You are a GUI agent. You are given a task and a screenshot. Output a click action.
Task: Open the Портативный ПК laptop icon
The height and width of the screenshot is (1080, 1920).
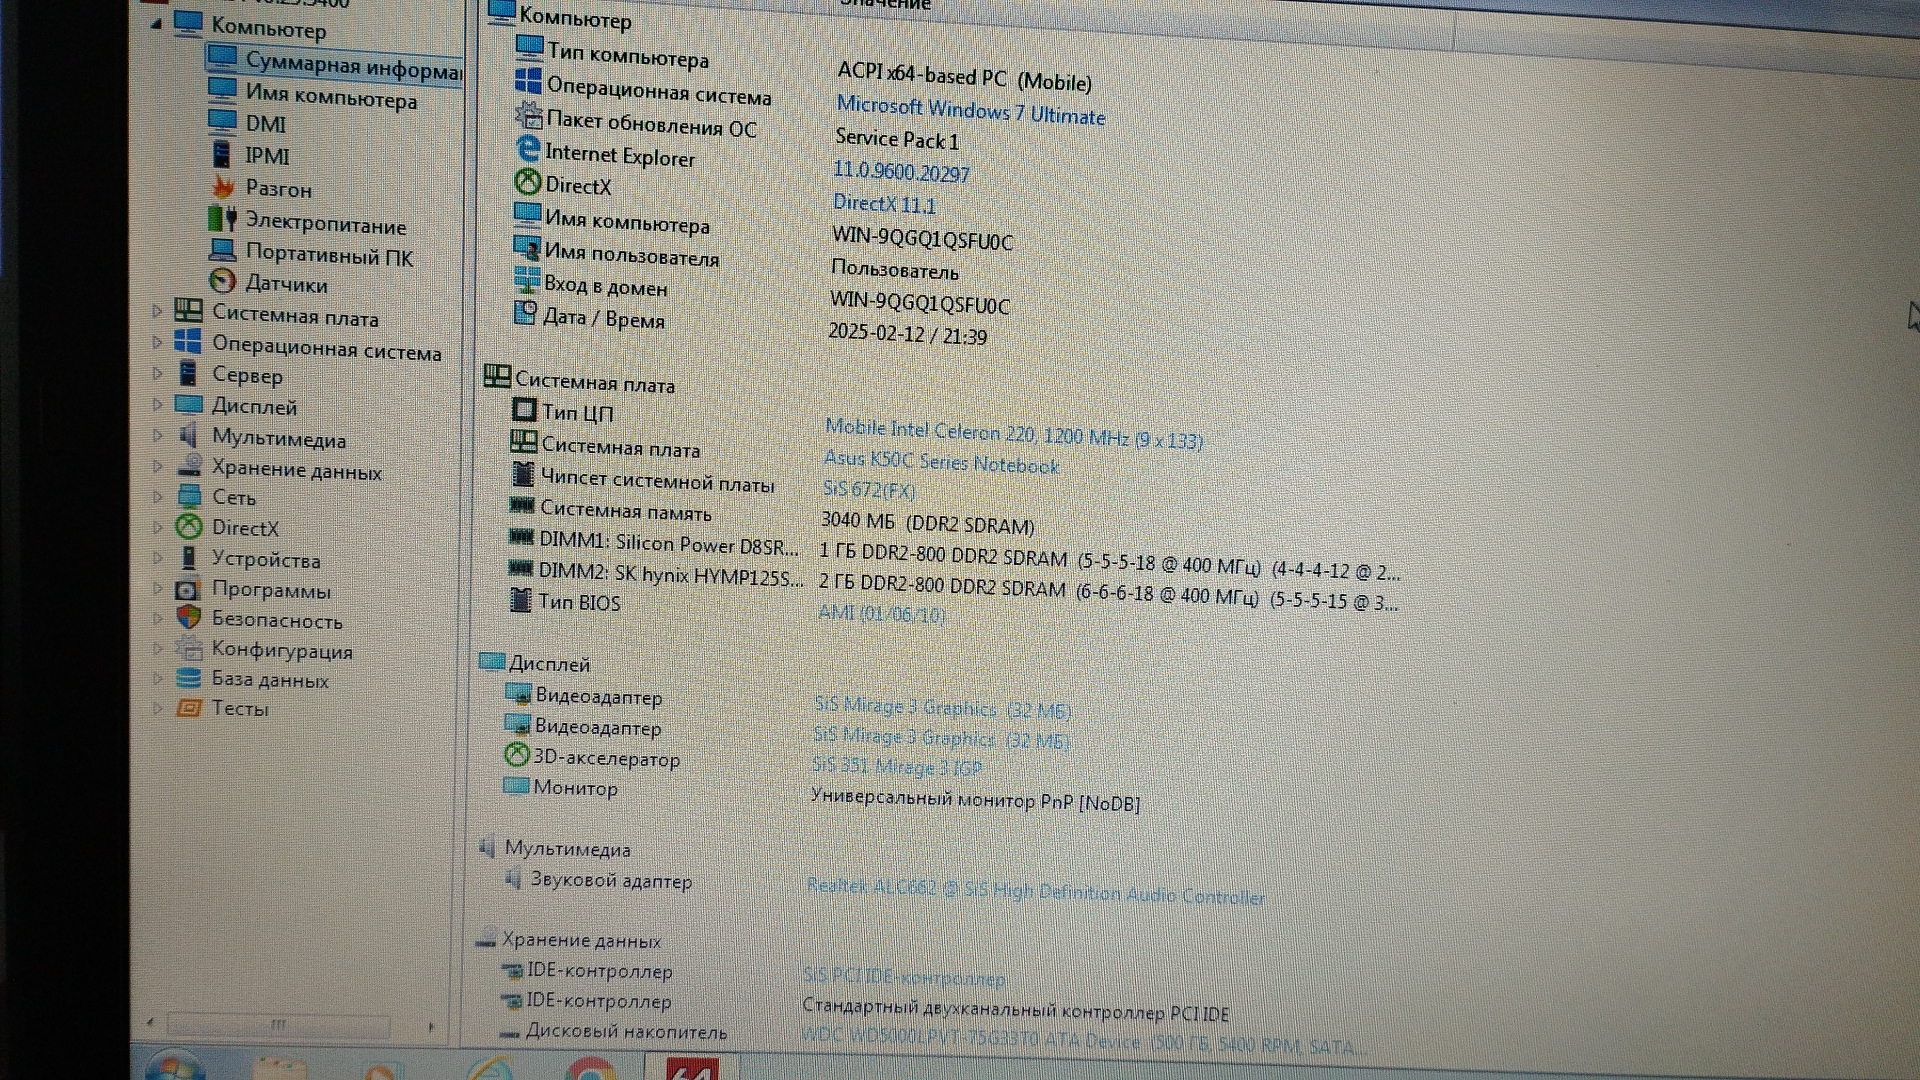(x=222, y=250)
